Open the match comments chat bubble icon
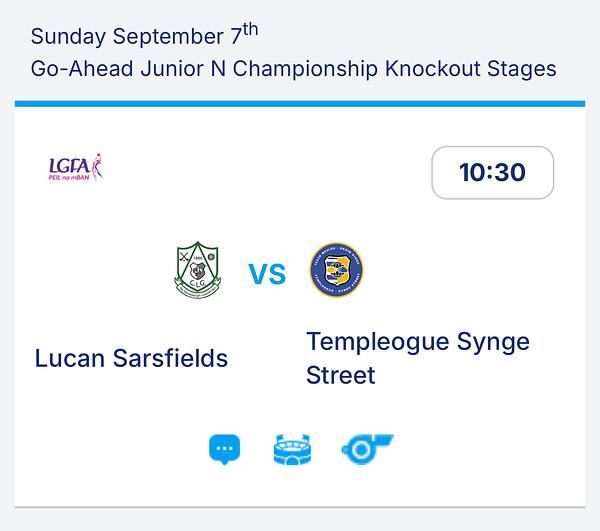 [225, 450]
